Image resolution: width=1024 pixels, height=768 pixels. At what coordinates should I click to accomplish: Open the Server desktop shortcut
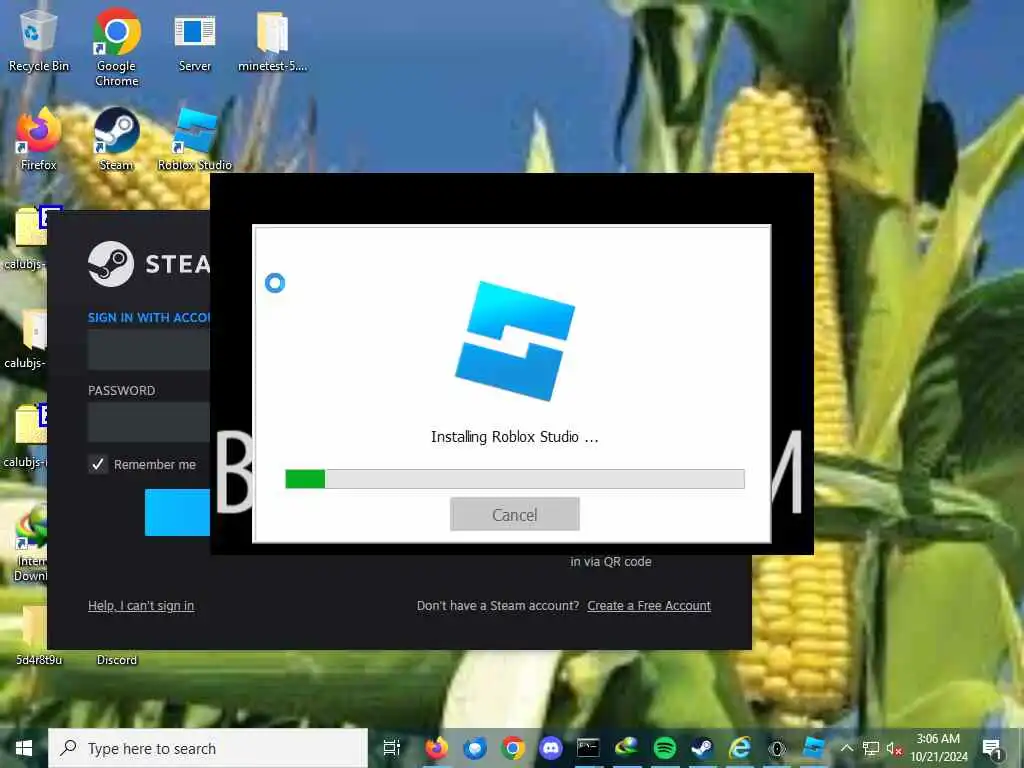click(195, 43)
